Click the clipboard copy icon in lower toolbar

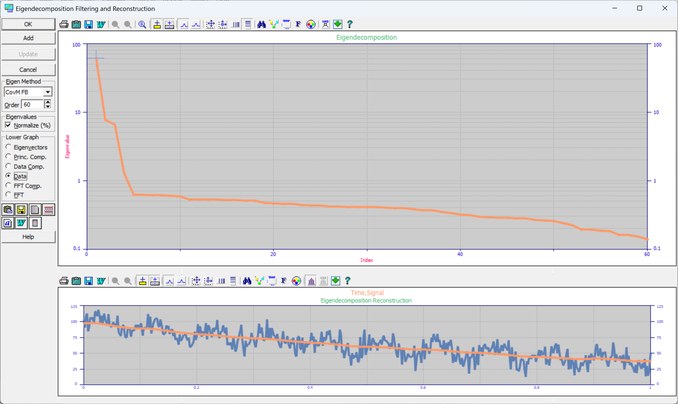(76, 281)
